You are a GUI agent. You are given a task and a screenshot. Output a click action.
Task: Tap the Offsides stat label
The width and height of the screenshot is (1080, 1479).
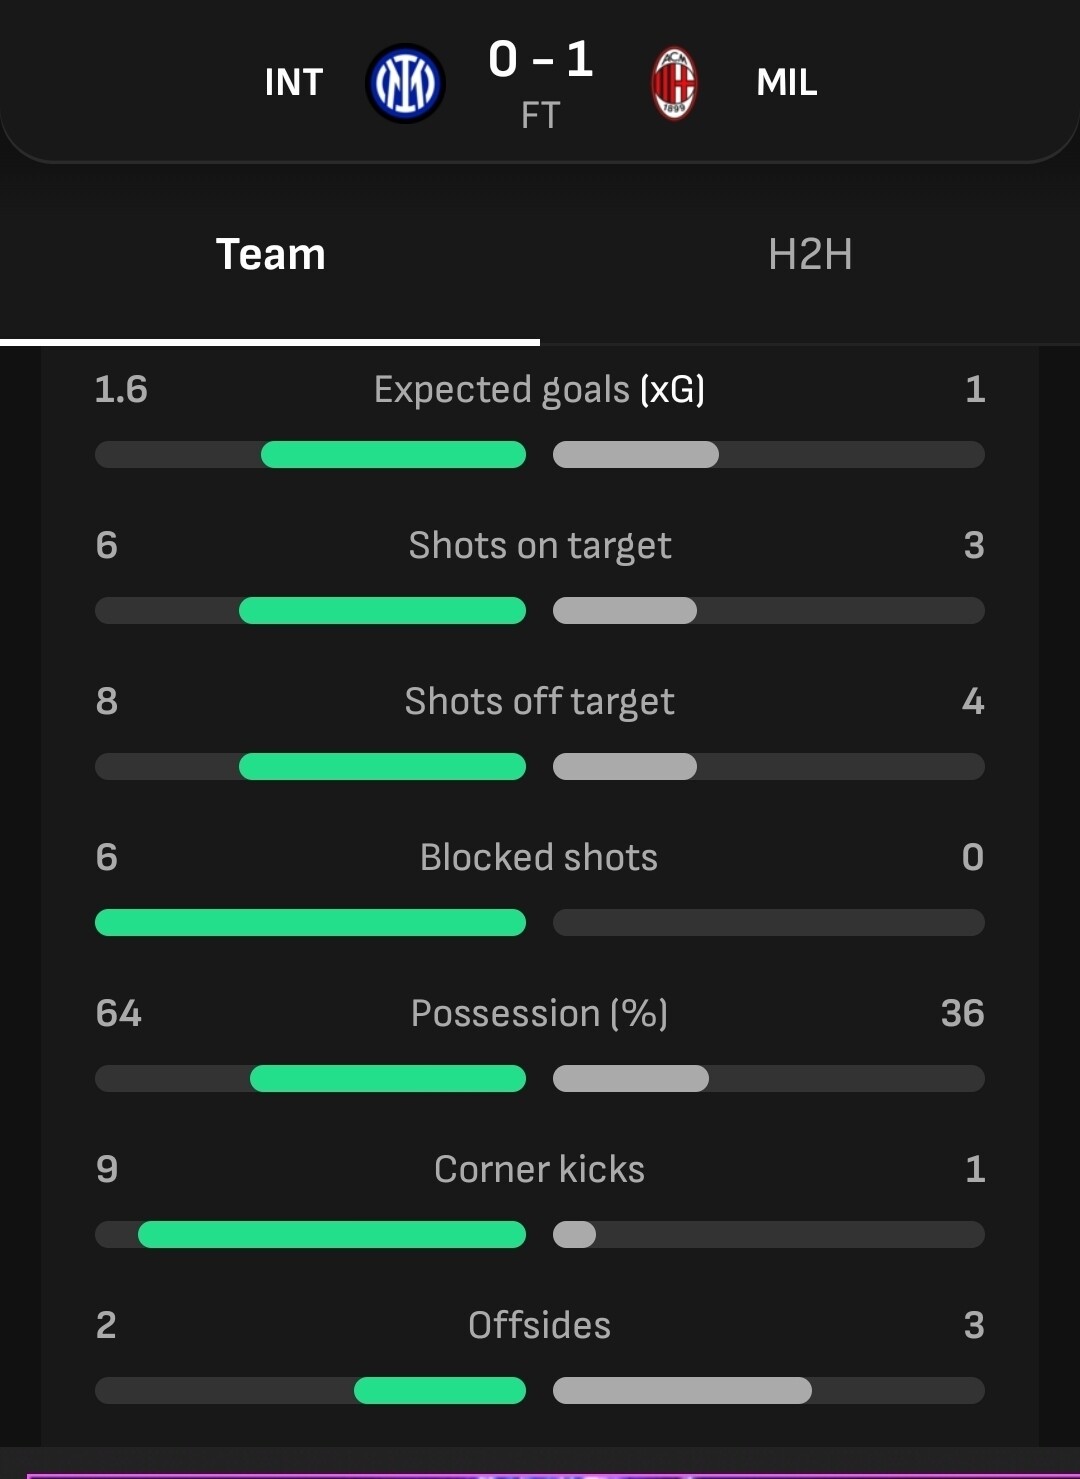tap(539, 1325)
